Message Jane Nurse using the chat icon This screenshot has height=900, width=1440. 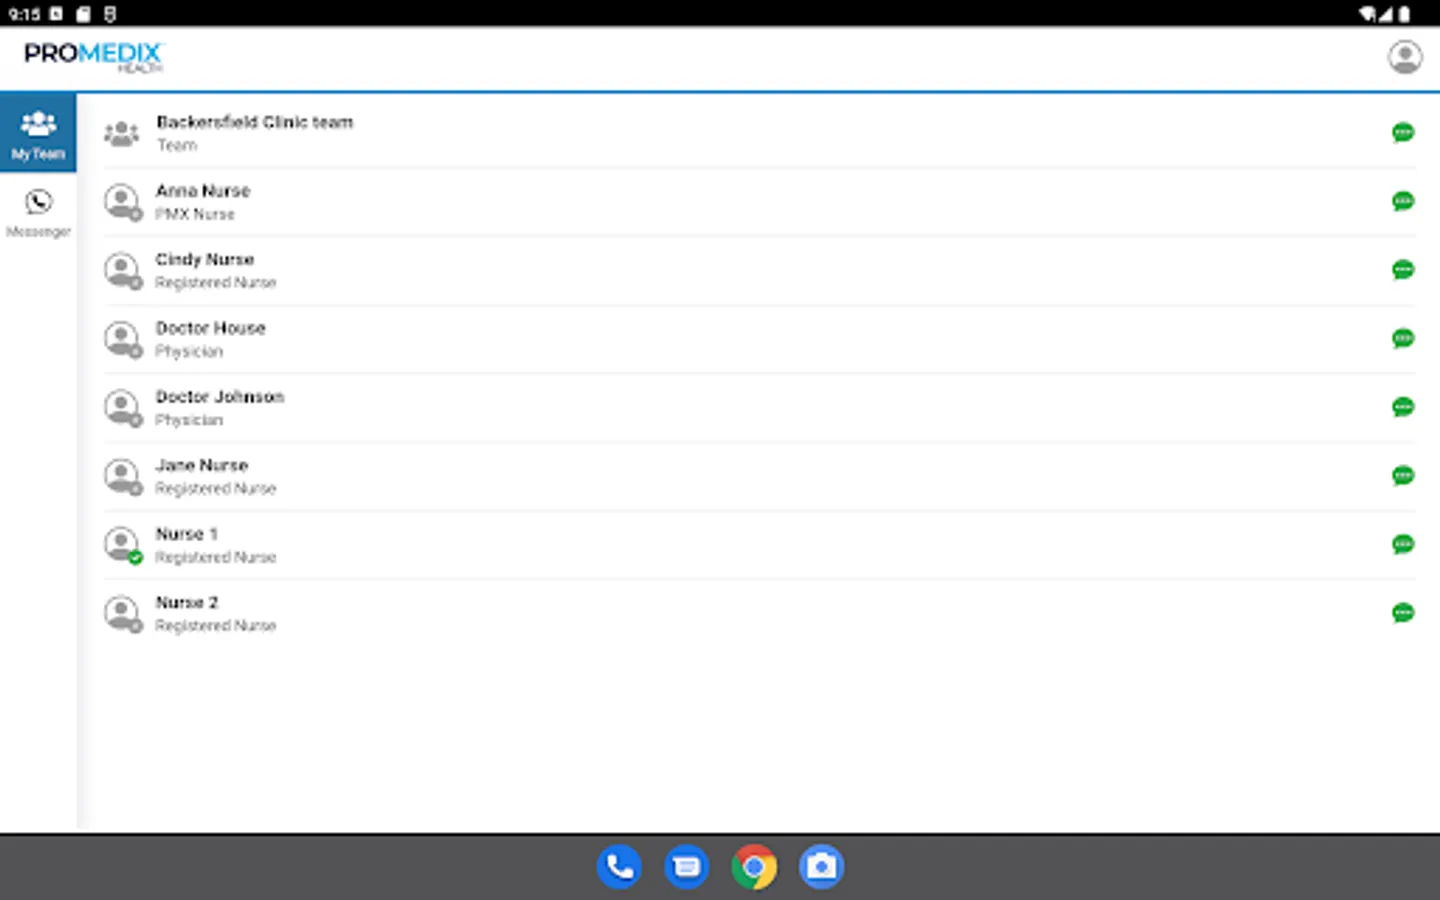1403,476
